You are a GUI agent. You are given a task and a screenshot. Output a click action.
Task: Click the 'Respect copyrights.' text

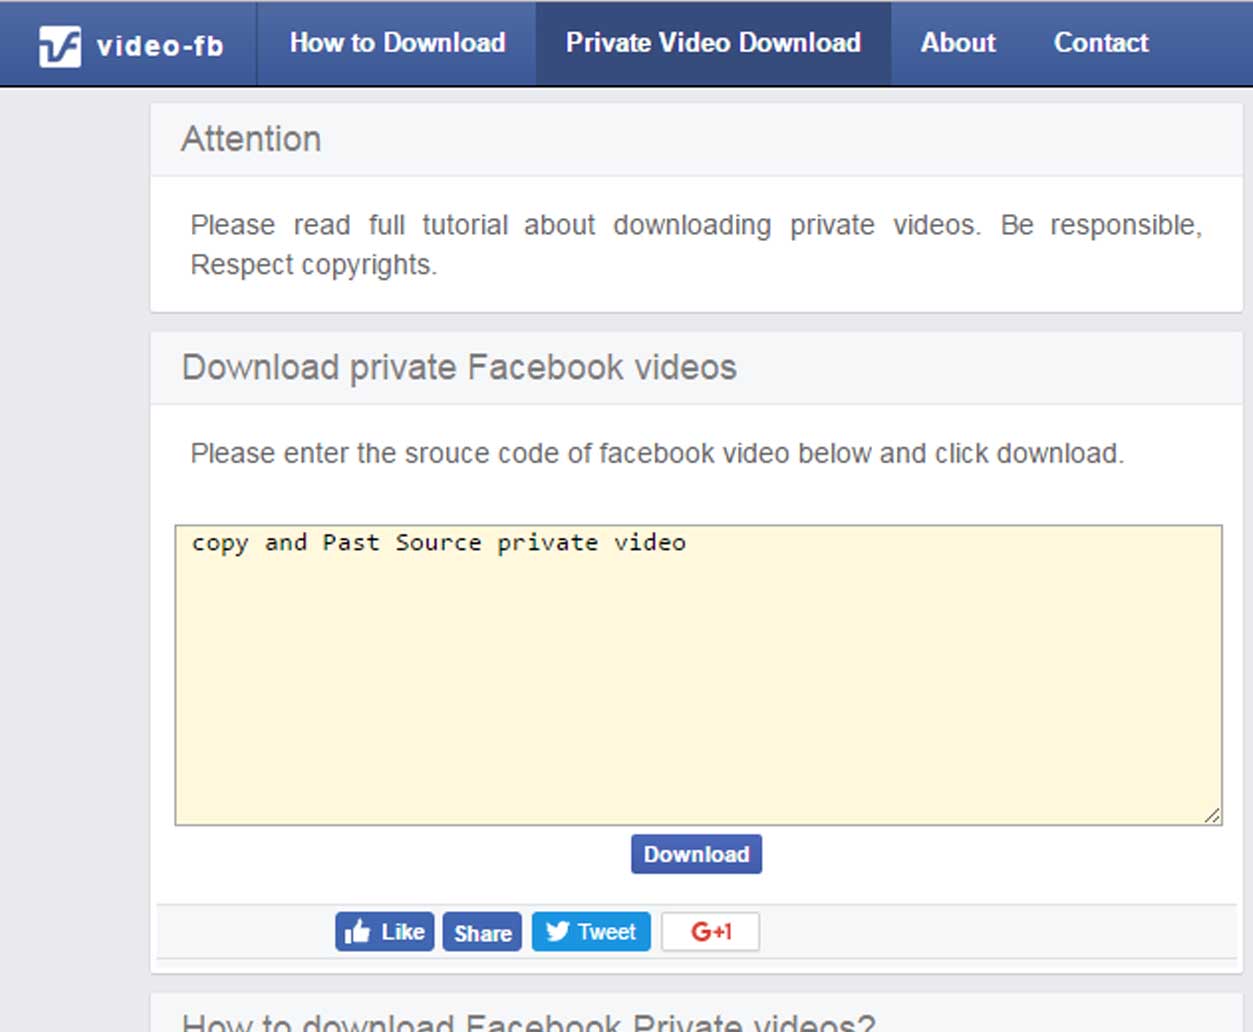(314, 265)
